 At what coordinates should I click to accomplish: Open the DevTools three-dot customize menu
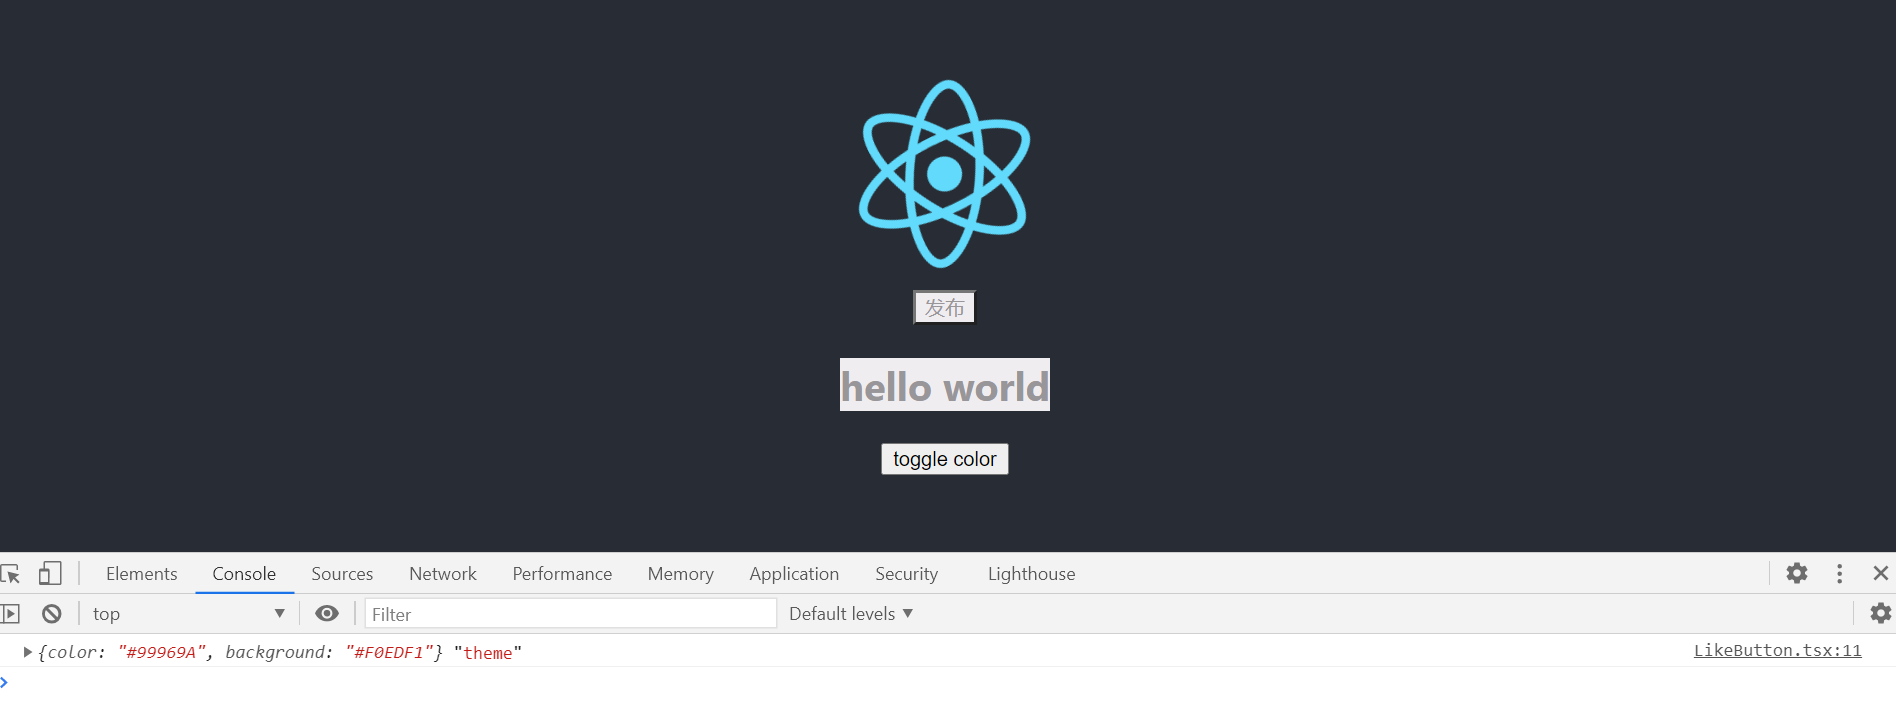pos(1839,573)
